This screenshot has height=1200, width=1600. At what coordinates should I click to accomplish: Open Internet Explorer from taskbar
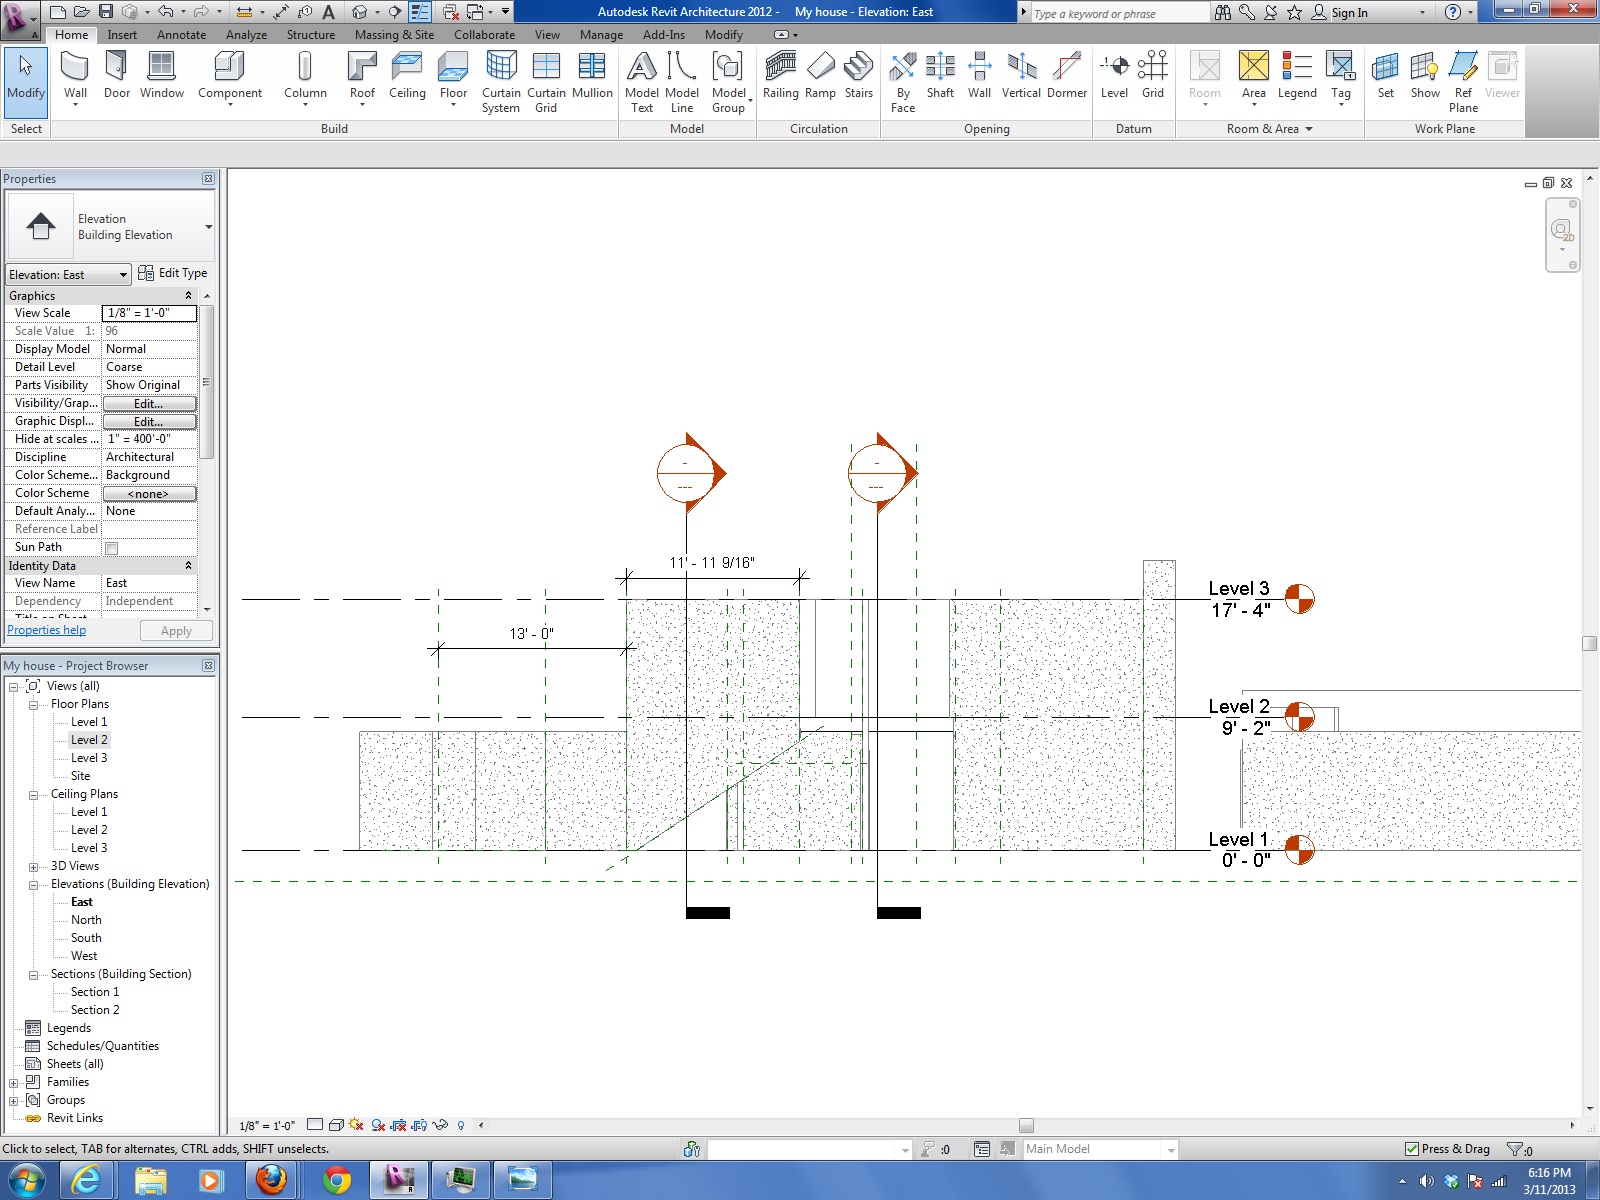pyautogui.click(x=87, y=1180)
